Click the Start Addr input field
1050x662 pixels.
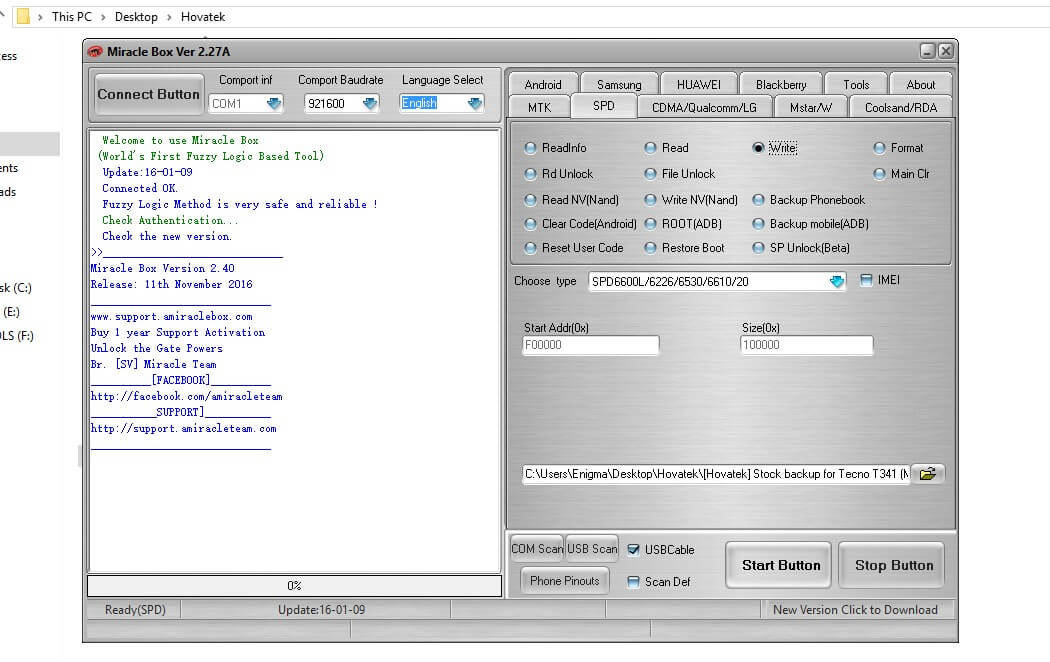590,345
